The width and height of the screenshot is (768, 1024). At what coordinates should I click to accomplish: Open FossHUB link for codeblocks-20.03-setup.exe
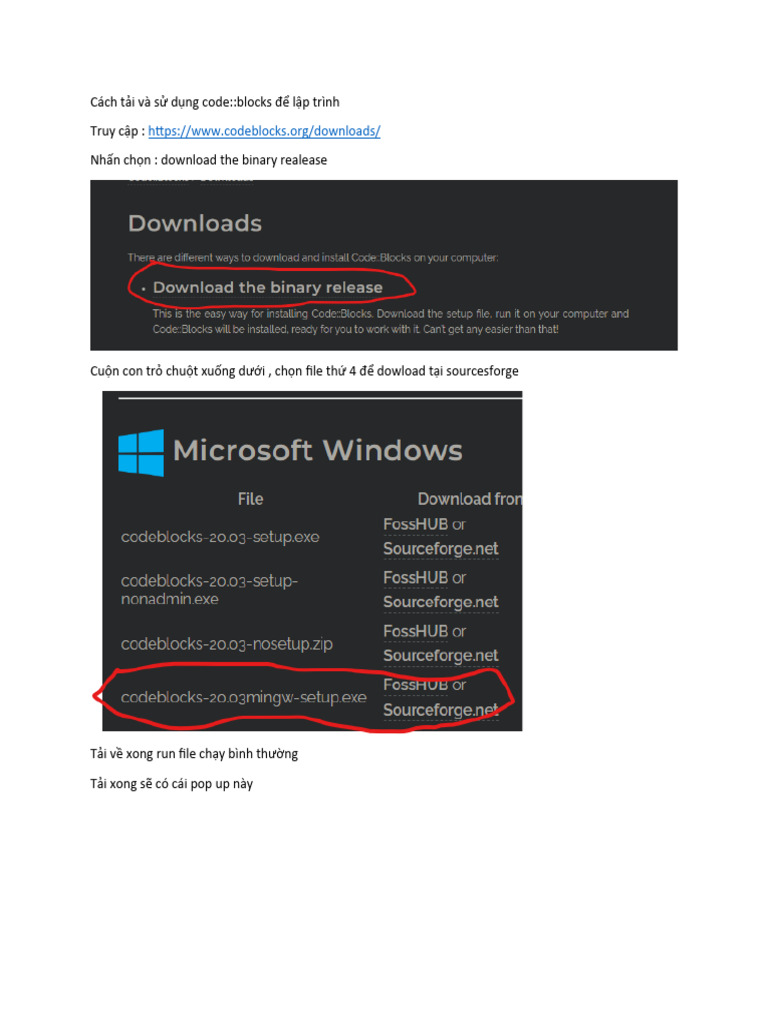[415, 524]
